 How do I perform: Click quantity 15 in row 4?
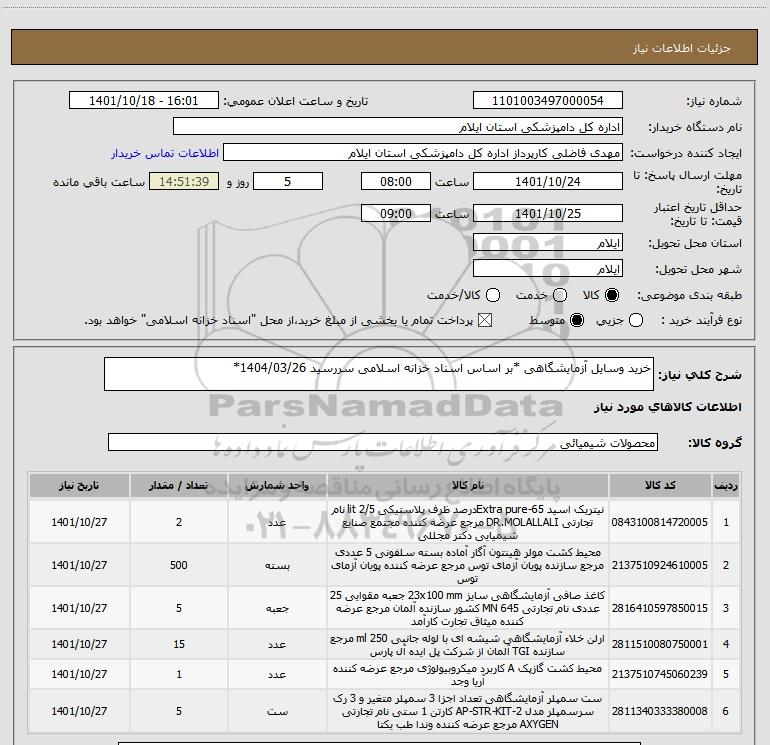[179, 644]
